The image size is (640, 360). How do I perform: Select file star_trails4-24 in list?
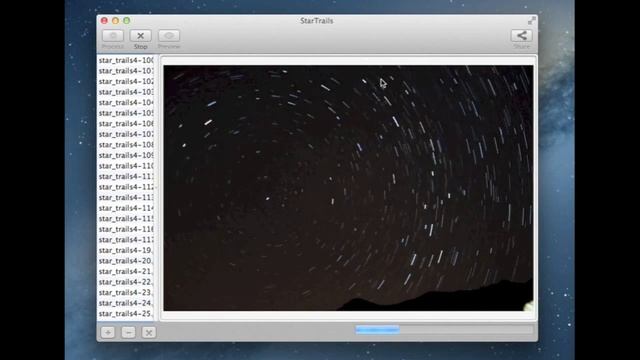pyautogui.click(x=126, y=303)
